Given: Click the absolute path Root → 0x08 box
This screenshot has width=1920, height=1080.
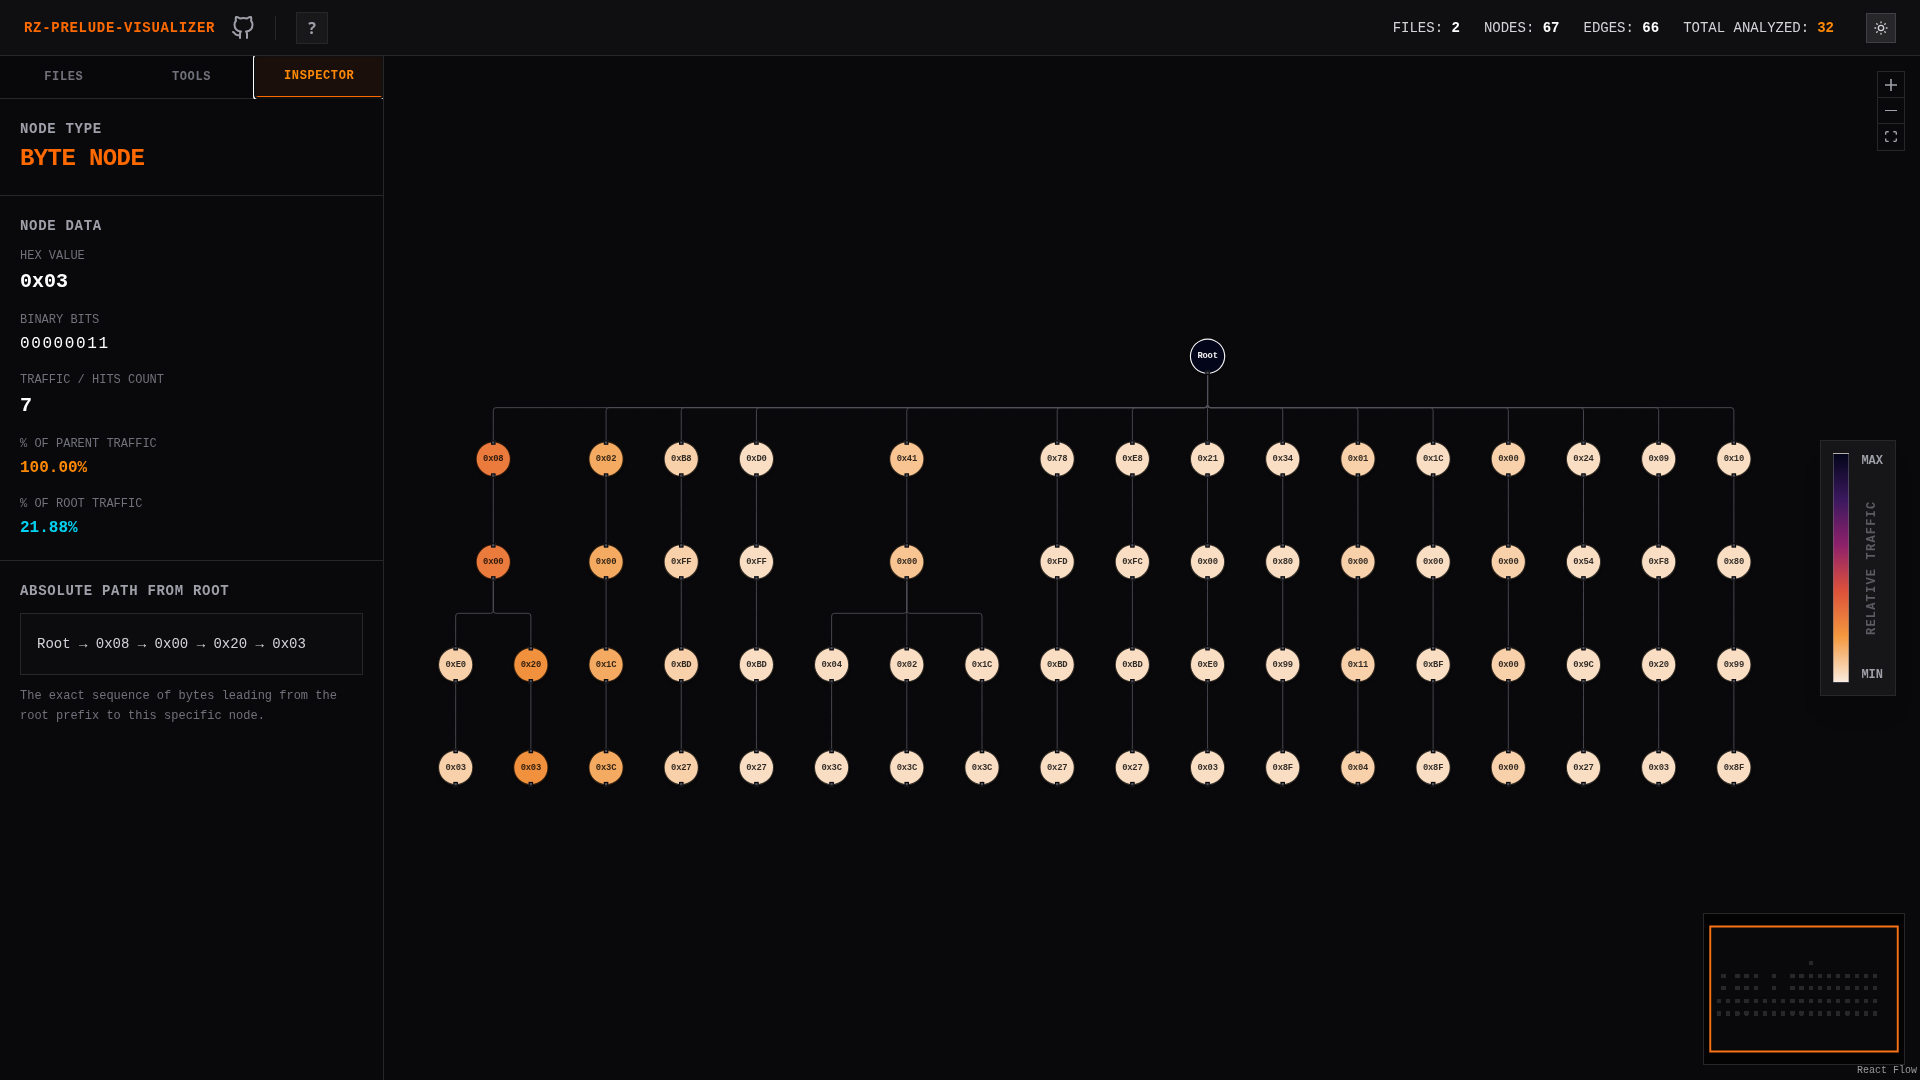Looking at the screenshot, I should click(191, 644).
